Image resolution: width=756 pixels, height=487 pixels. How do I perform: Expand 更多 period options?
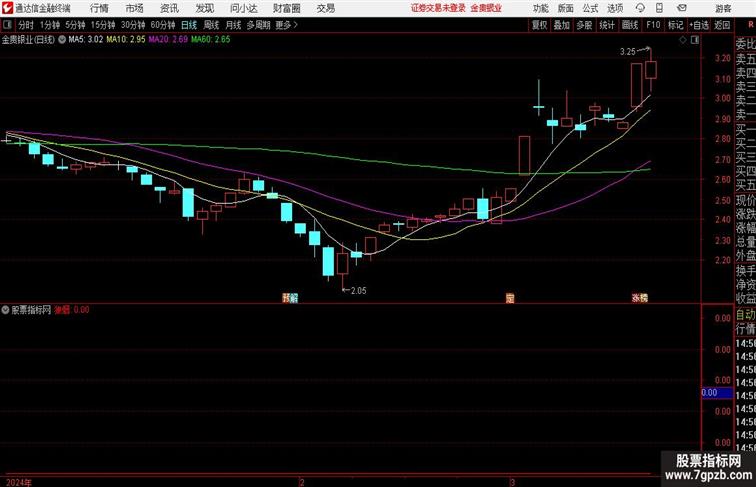coord(286,25)
